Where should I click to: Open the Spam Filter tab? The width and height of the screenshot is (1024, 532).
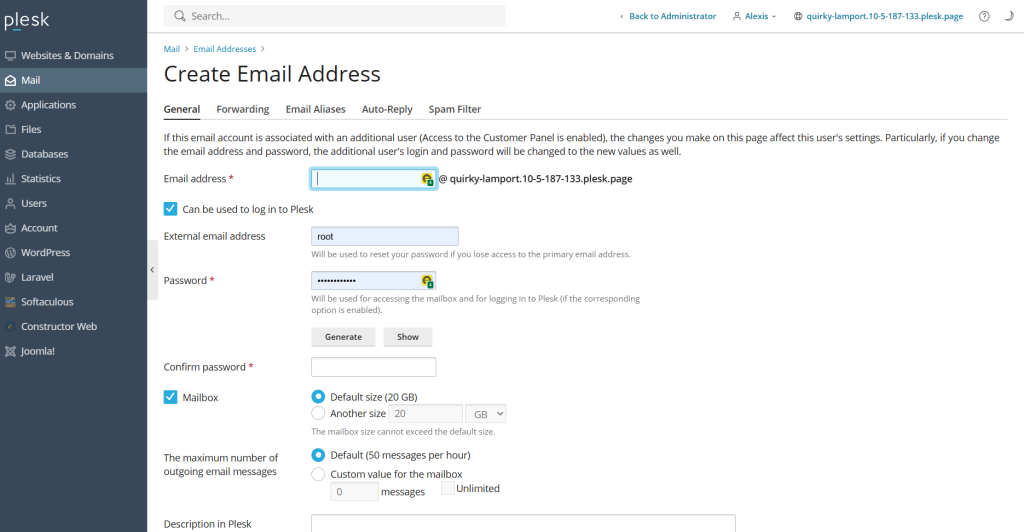pyautogui.click(x=455, y=109)
